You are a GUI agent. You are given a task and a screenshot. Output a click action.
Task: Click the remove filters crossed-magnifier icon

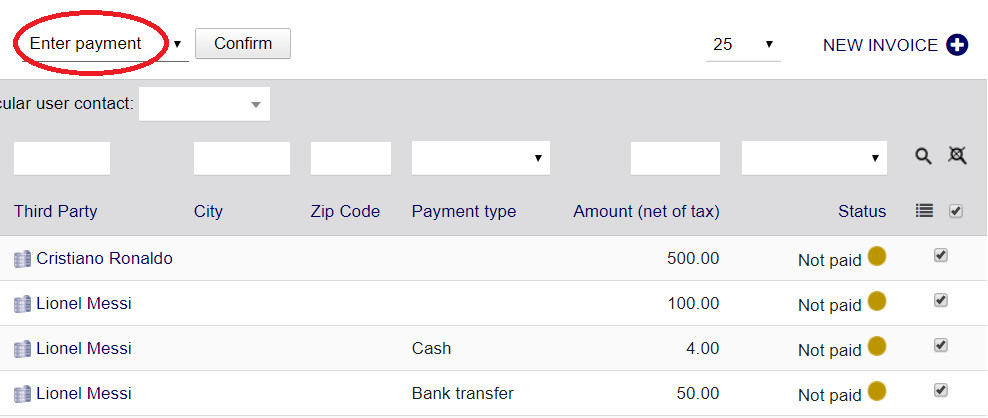(x=957, y=156)
